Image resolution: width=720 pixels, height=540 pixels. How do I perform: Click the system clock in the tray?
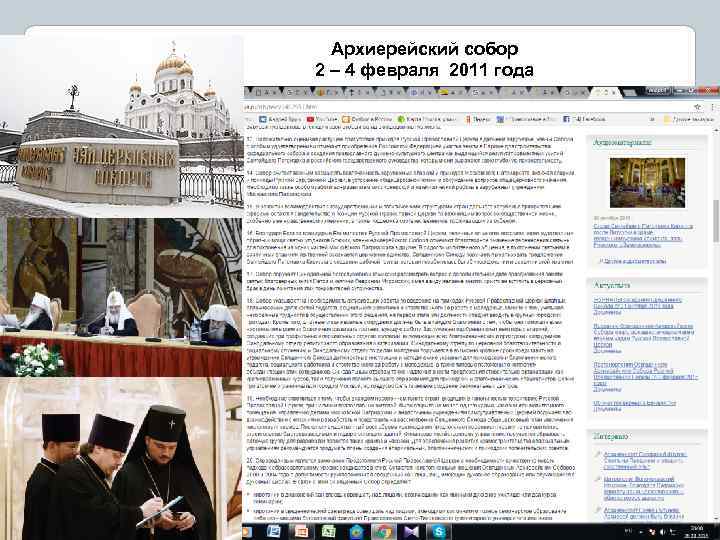(x=698, y=532)
